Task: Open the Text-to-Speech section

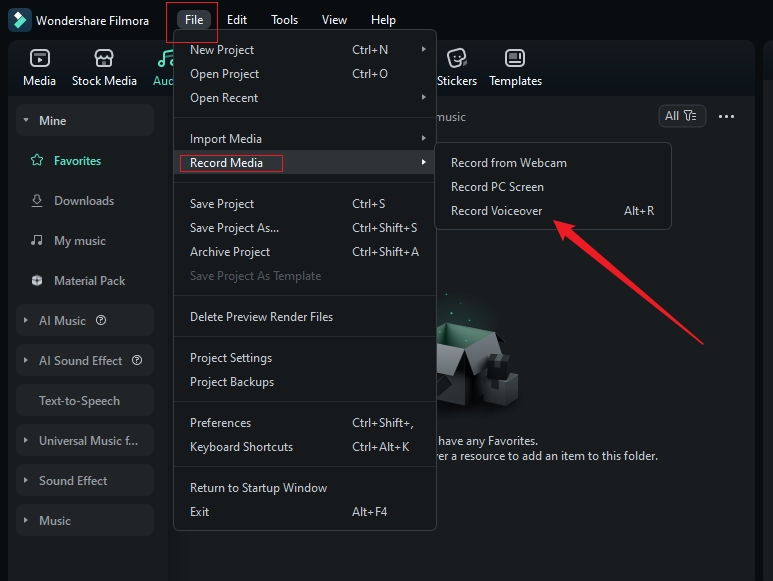Action: (85, 400)
